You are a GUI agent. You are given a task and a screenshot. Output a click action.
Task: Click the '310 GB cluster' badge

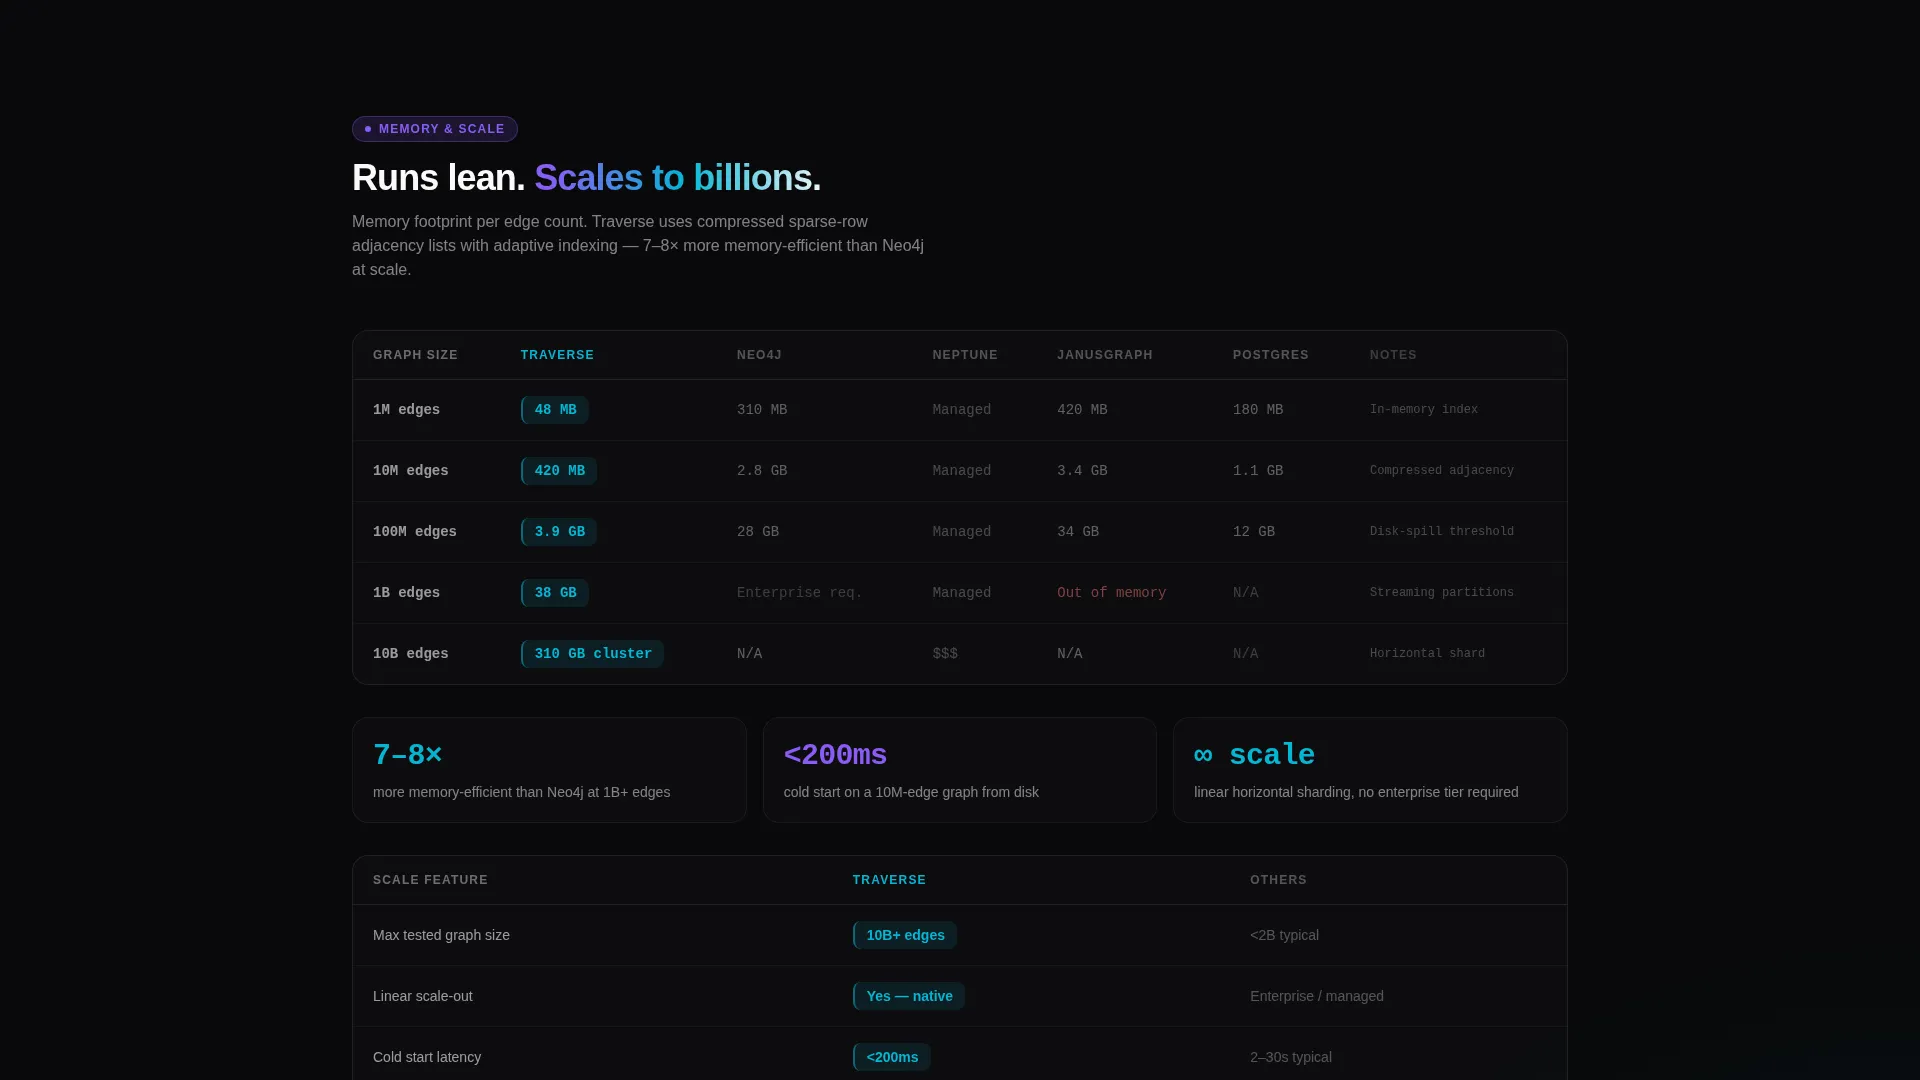(x=592, y=654)
